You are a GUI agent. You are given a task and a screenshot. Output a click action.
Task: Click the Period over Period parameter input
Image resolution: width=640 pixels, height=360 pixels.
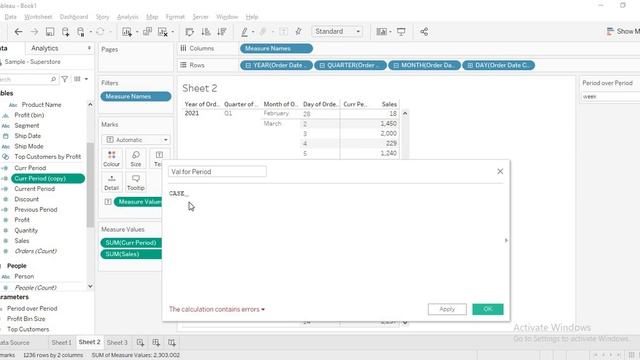(611, 96)
